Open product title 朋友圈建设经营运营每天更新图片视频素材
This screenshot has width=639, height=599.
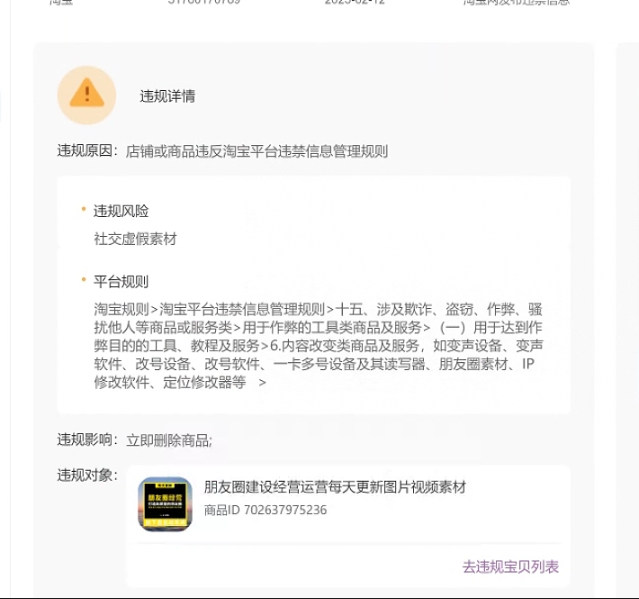click(x=335, y=487)
